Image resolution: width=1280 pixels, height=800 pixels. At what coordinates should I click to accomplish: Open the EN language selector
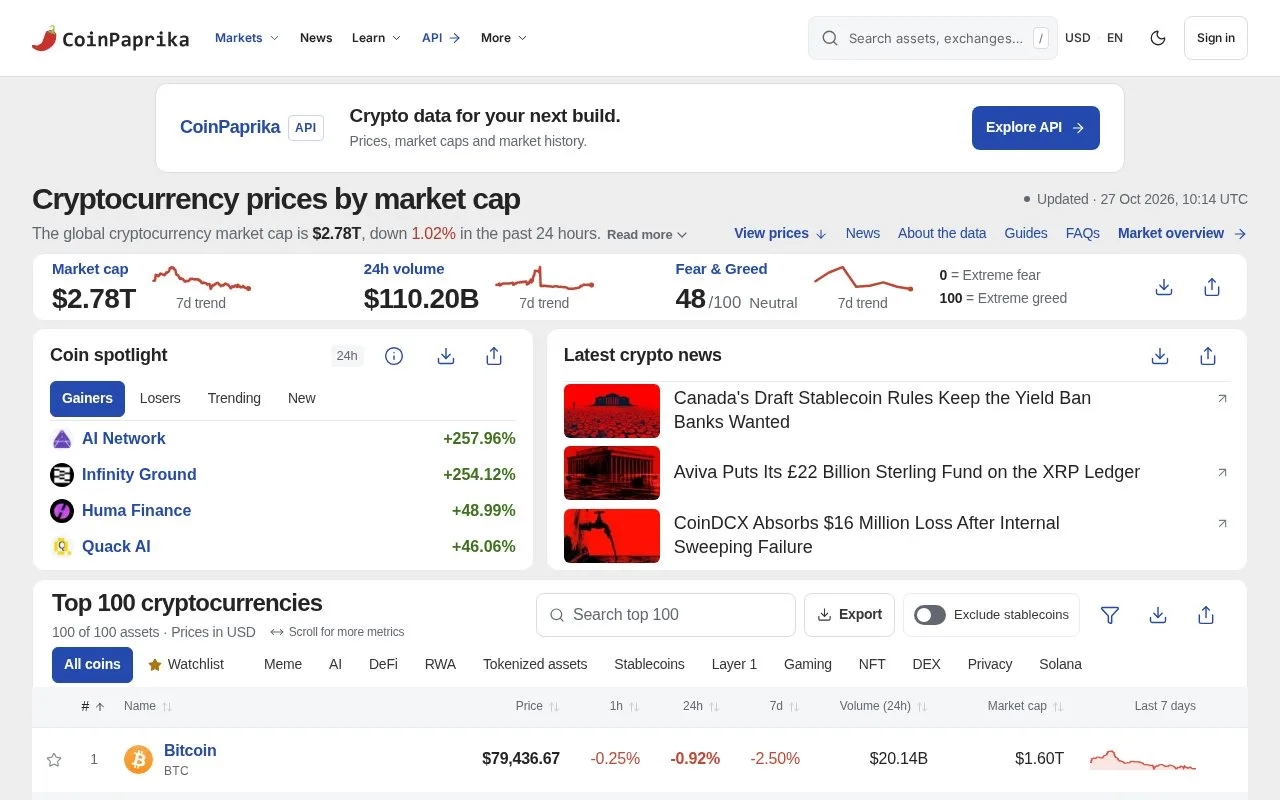pyautogui.click(x=1115, y=38)
